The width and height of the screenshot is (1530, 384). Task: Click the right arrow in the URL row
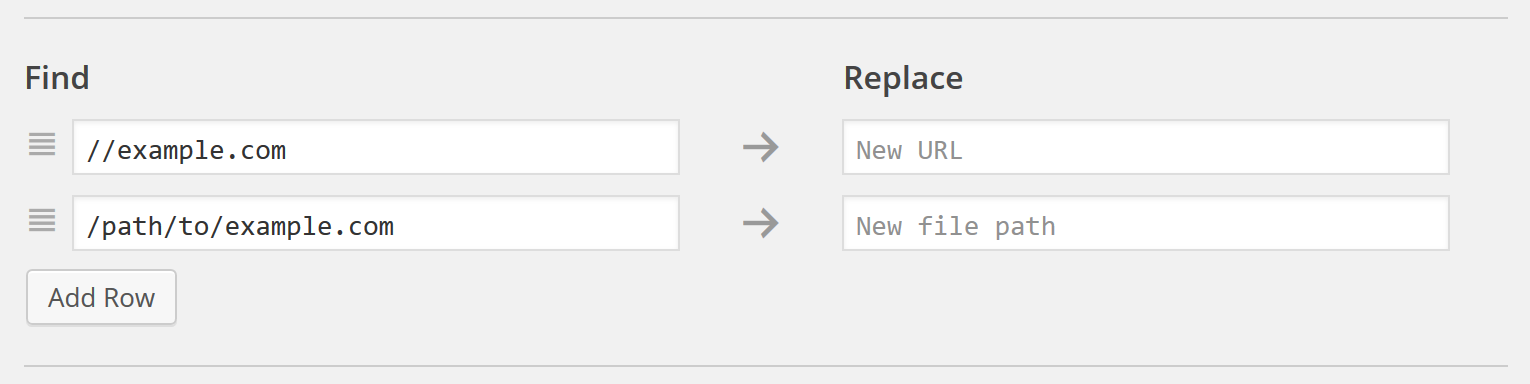tap(760, 148)
